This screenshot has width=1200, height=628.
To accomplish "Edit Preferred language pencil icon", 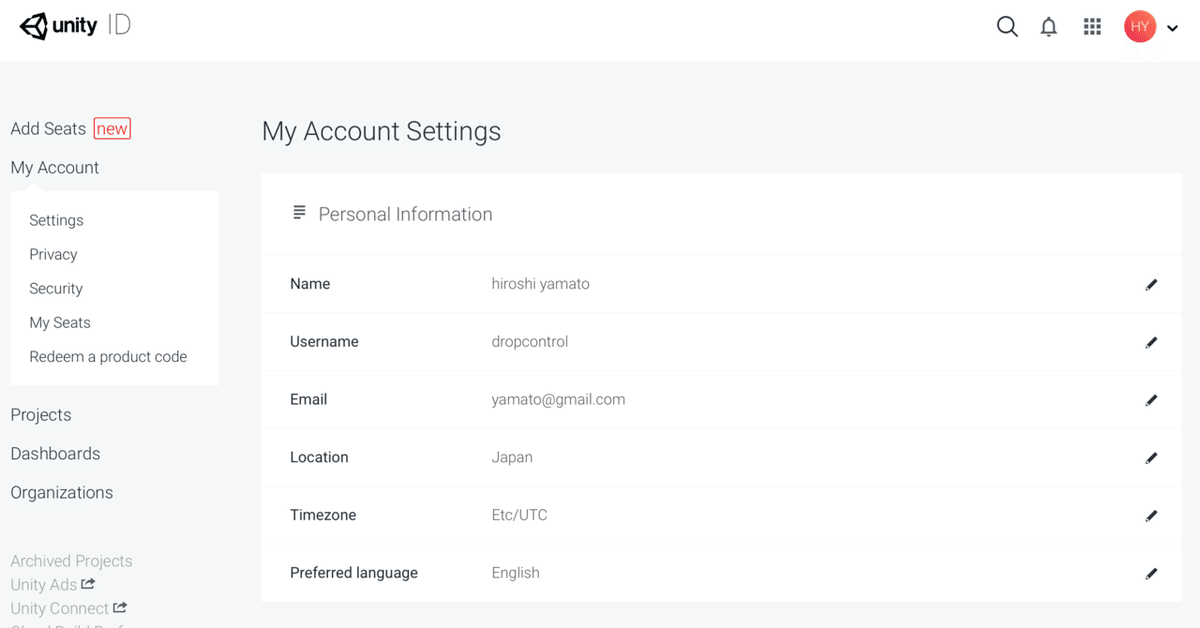I will [1151, 574].
